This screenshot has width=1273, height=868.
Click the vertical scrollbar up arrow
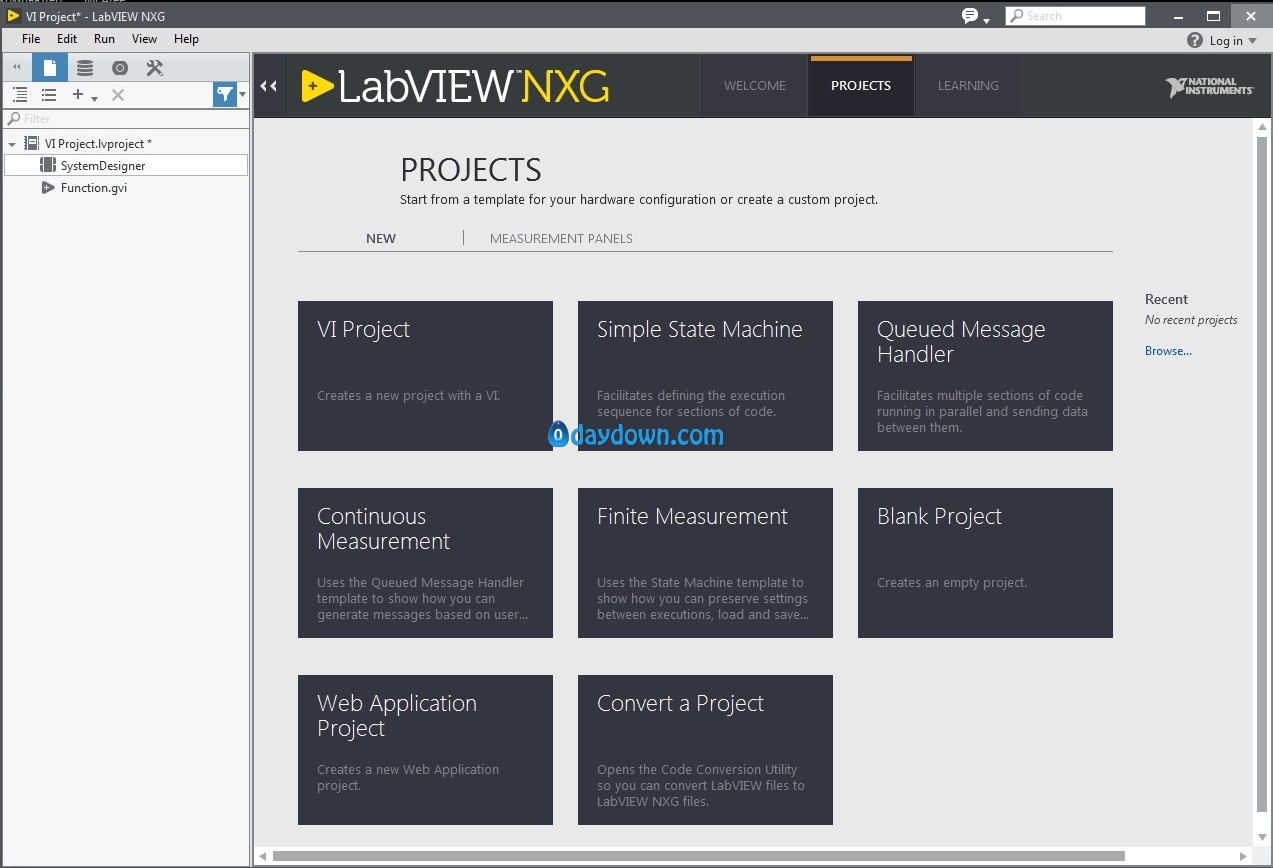(1262, 127)
